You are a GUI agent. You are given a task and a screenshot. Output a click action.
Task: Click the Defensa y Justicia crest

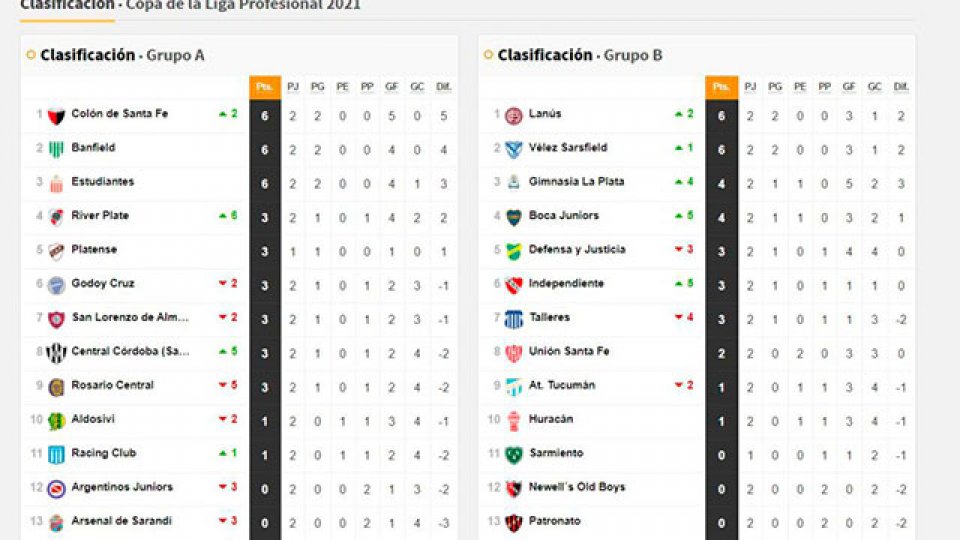pos(514,250)
